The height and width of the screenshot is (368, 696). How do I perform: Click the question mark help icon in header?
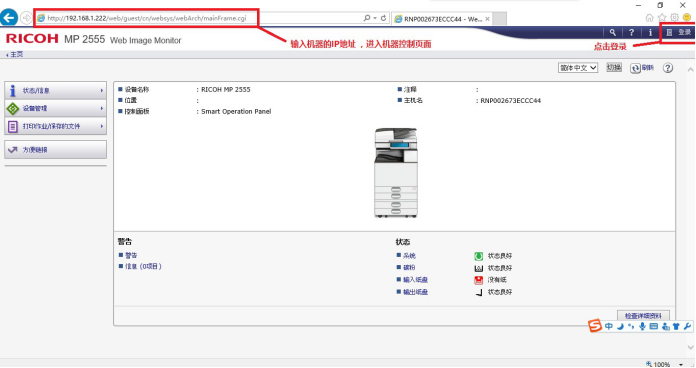pyautogui.click(x=631, y=32)
